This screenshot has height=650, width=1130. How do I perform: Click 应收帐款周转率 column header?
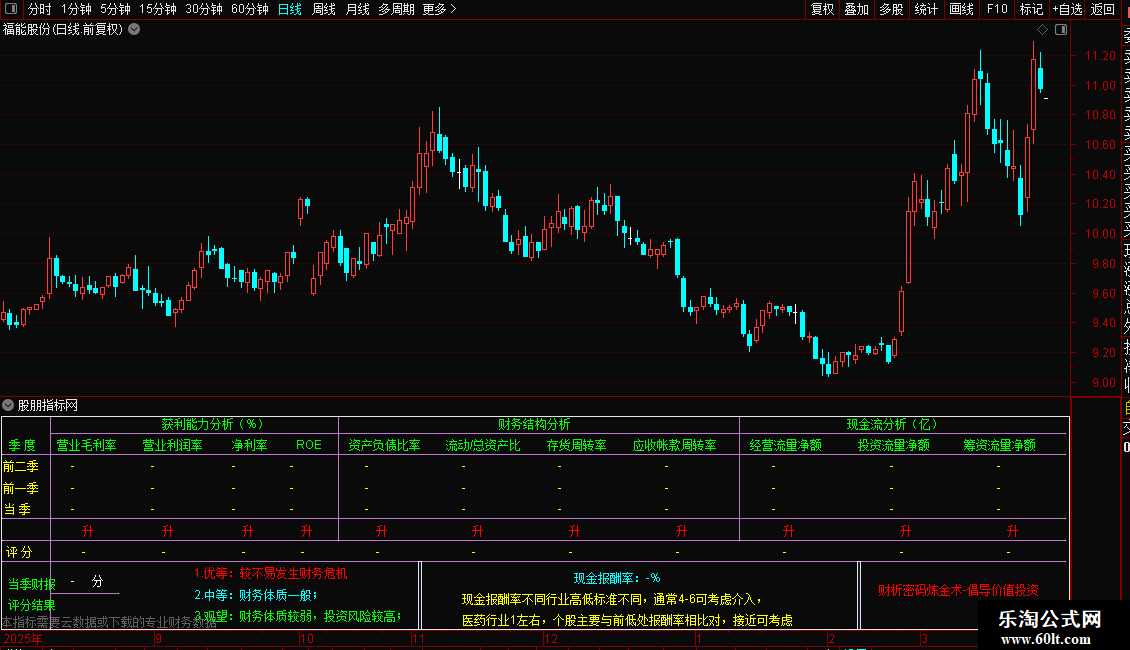click(x=675, y=445)
